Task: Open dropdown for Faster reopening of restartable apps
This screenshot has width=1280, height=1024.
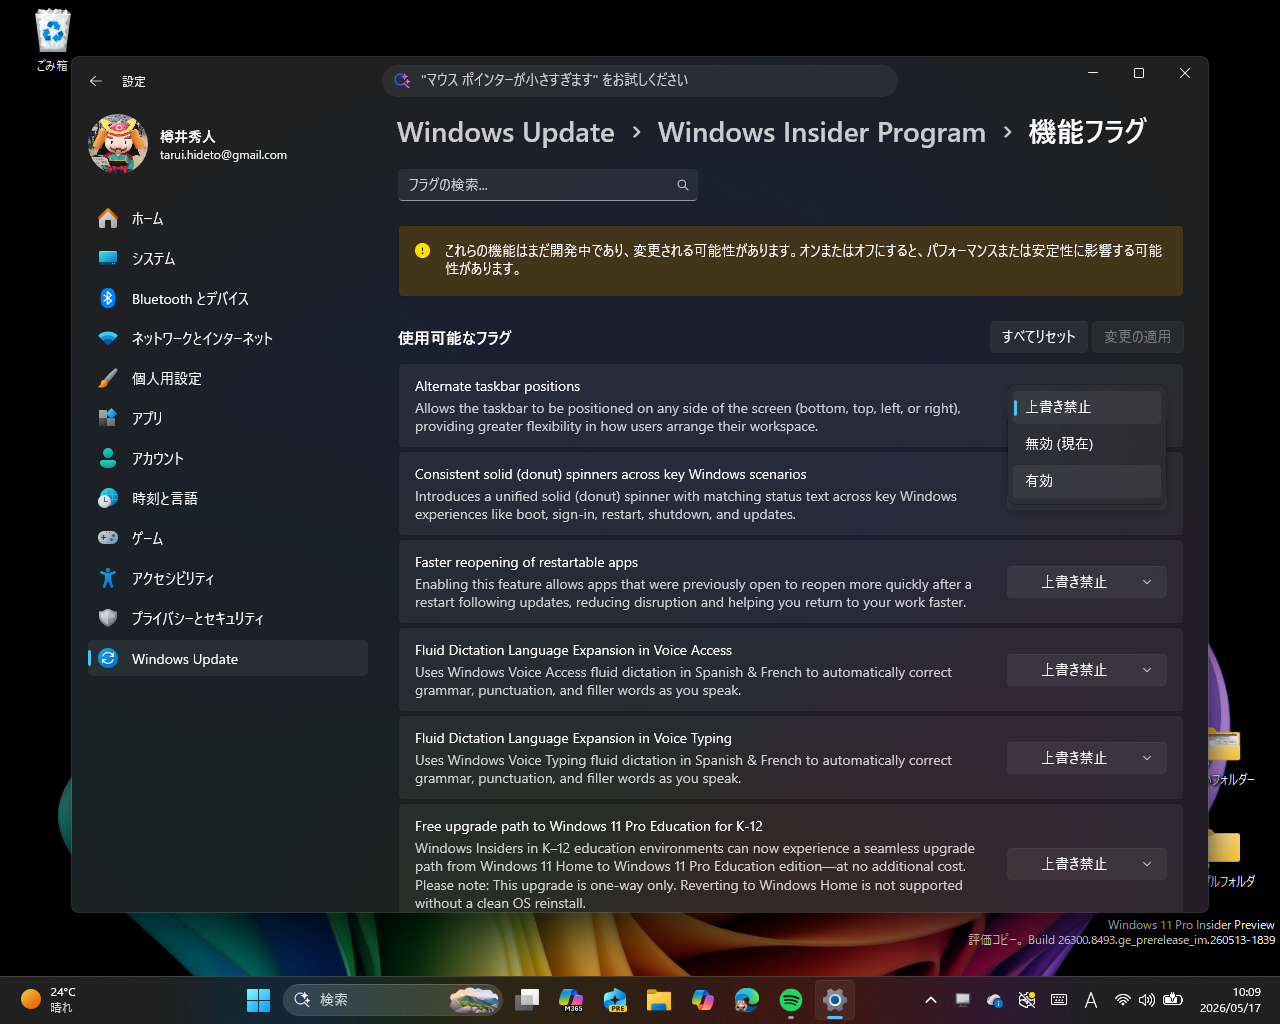Action: coord(1087,582)
